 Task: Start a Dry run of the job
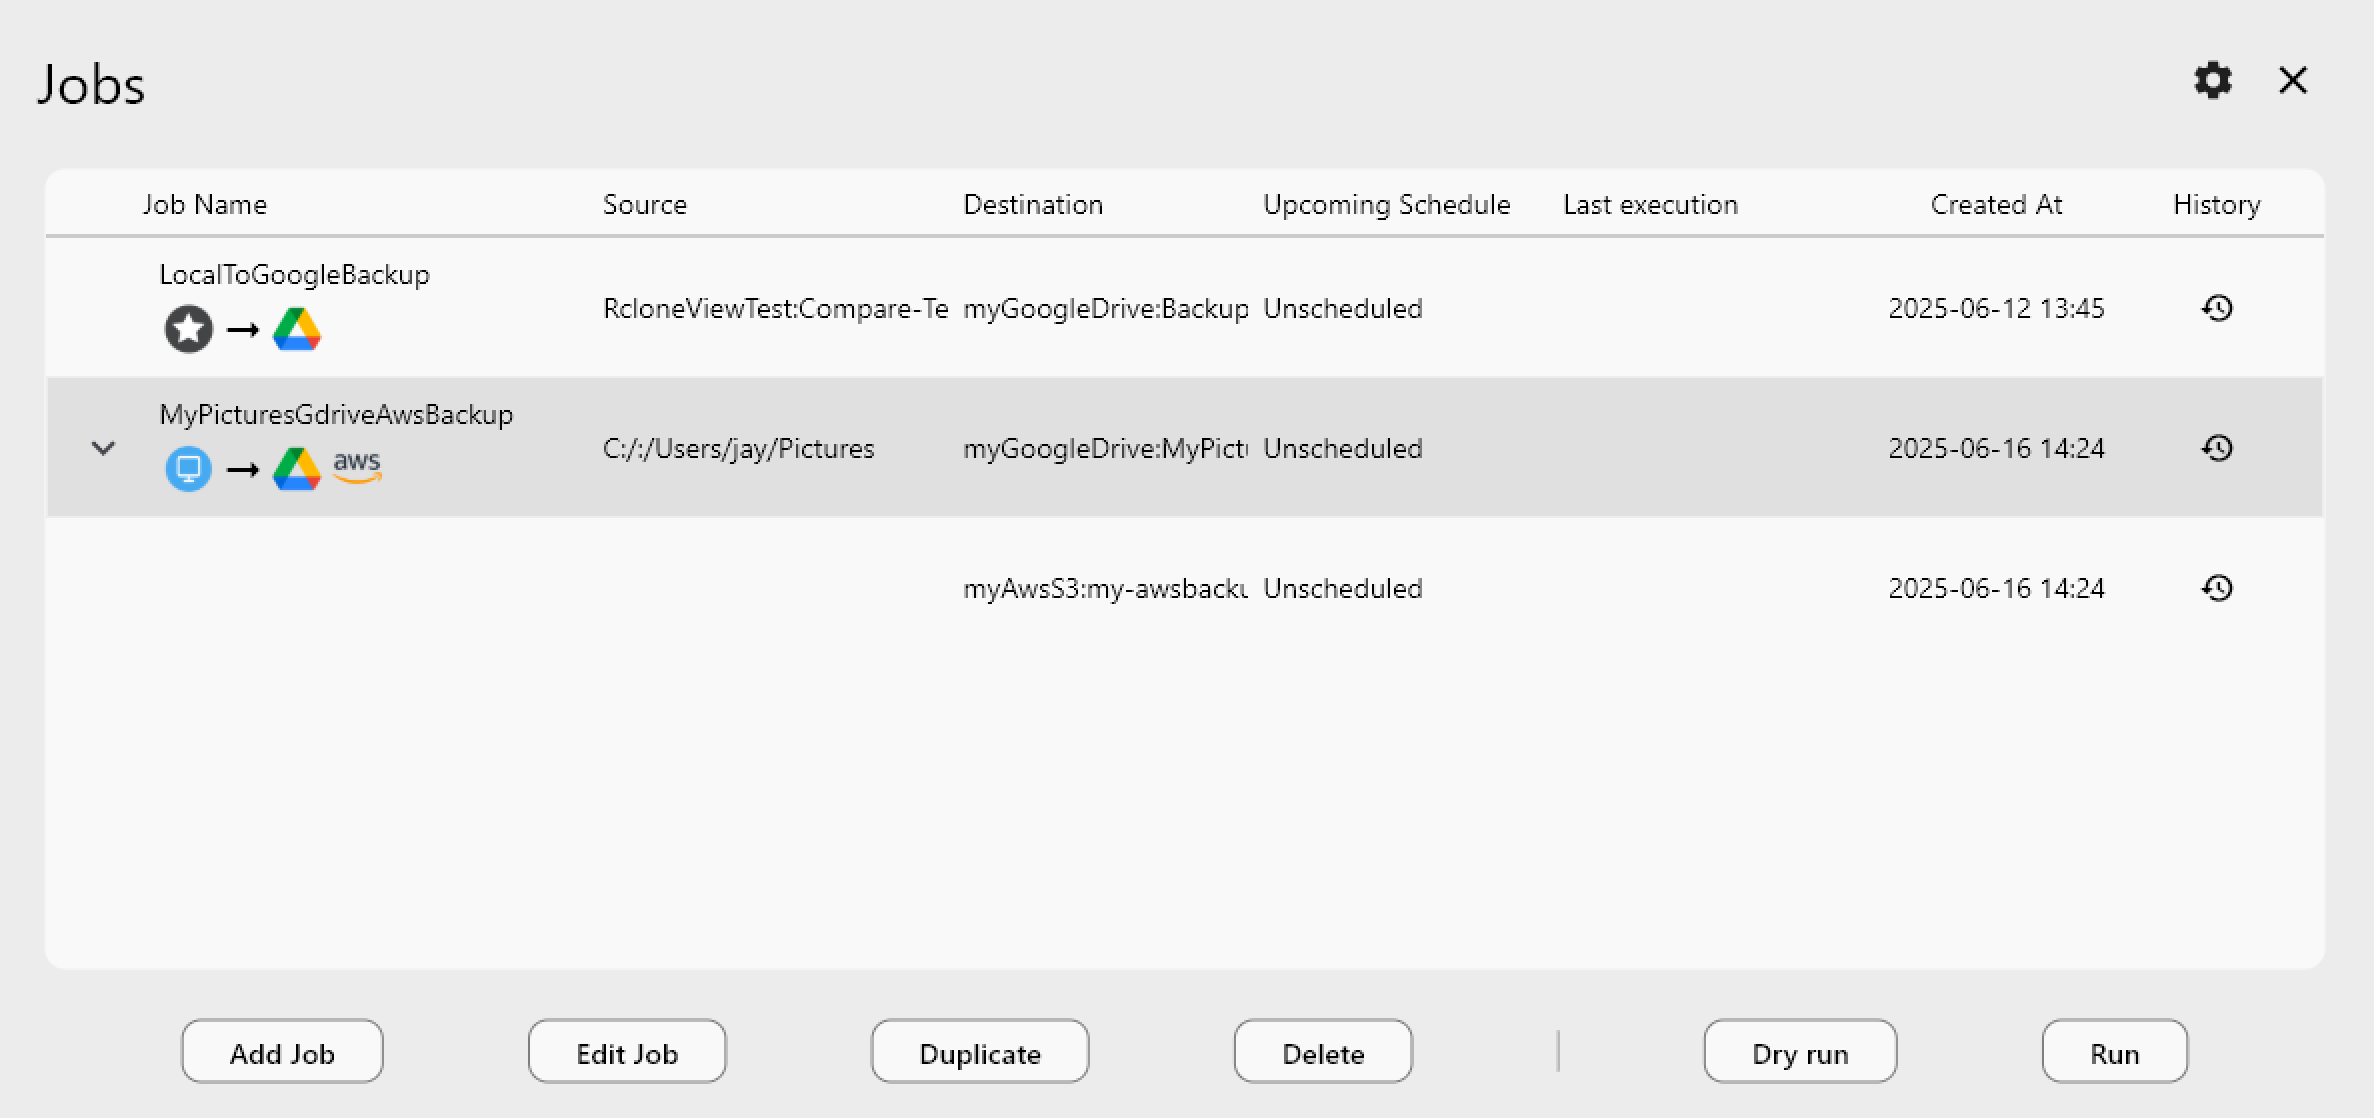point(1799,1051)
